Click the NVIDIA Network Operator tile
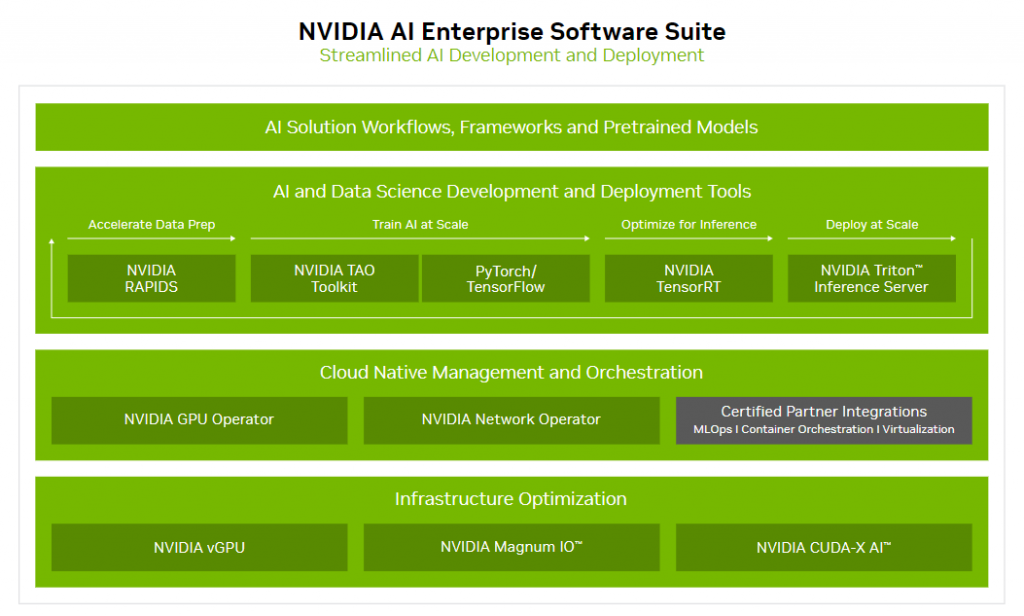This screenshot has height=616, width=1024. [511, 420]
